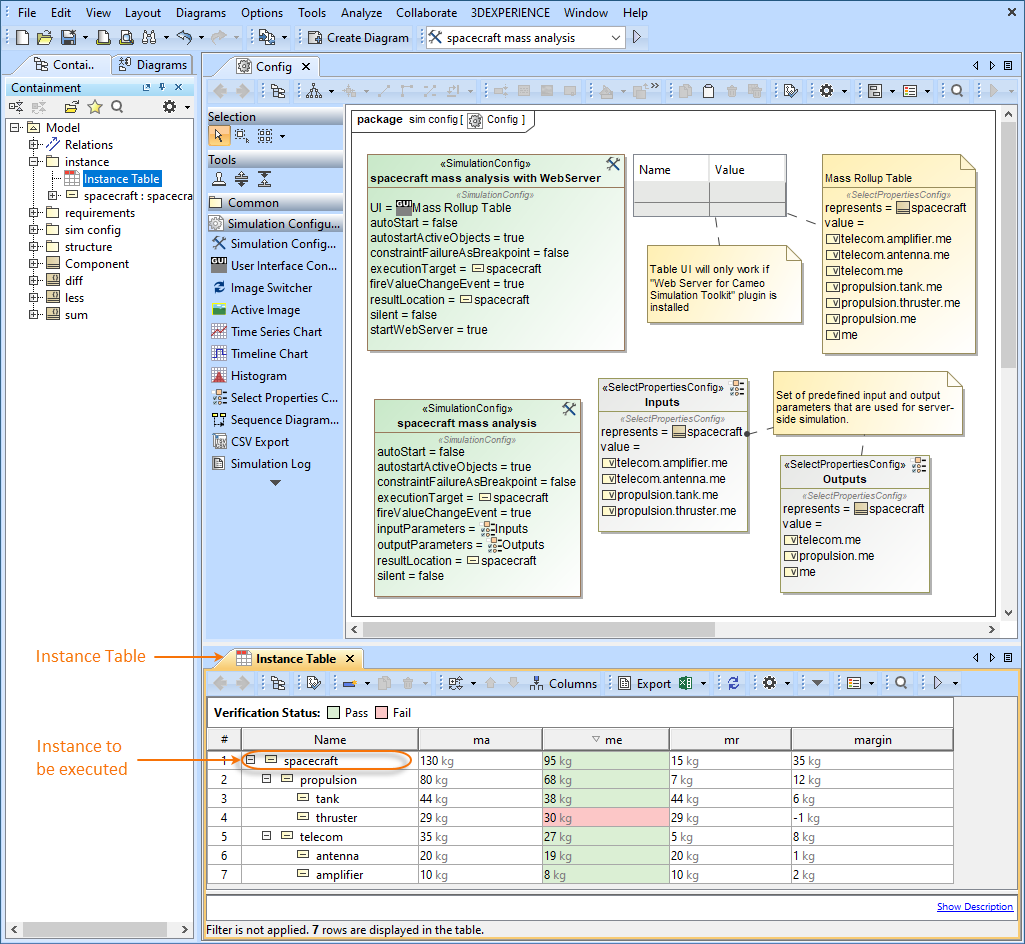Switch to the Diagrams tab

pos(153,65)
